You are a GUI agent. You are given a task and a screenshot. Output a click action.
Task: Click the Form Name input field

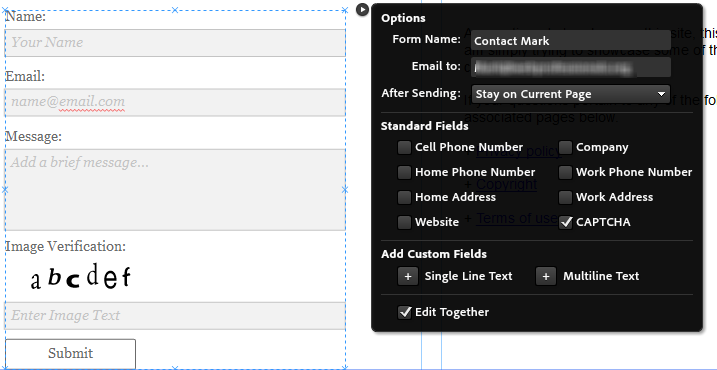pos(571,41)
